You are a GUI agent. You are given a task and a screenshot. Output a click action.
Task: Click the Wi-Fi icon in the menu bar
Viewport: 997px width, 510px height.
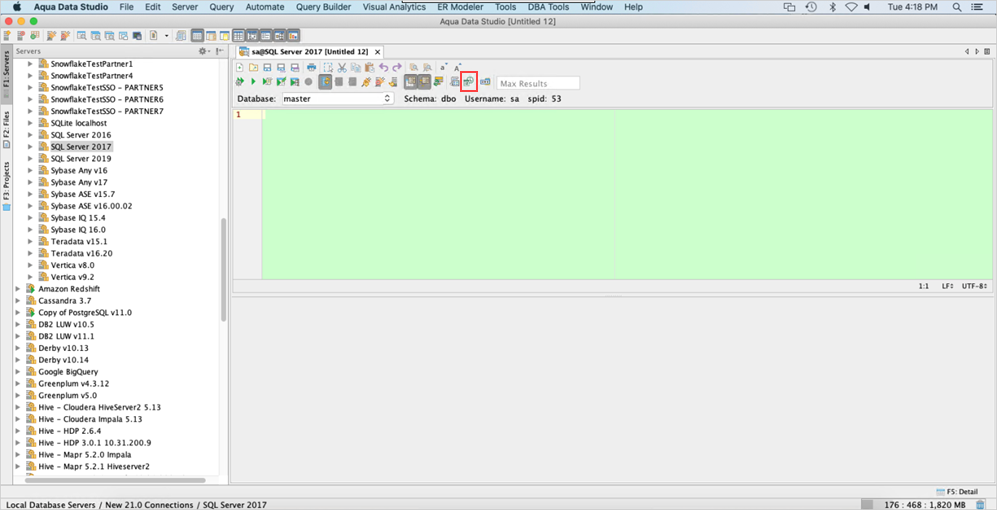click(851, 7)
